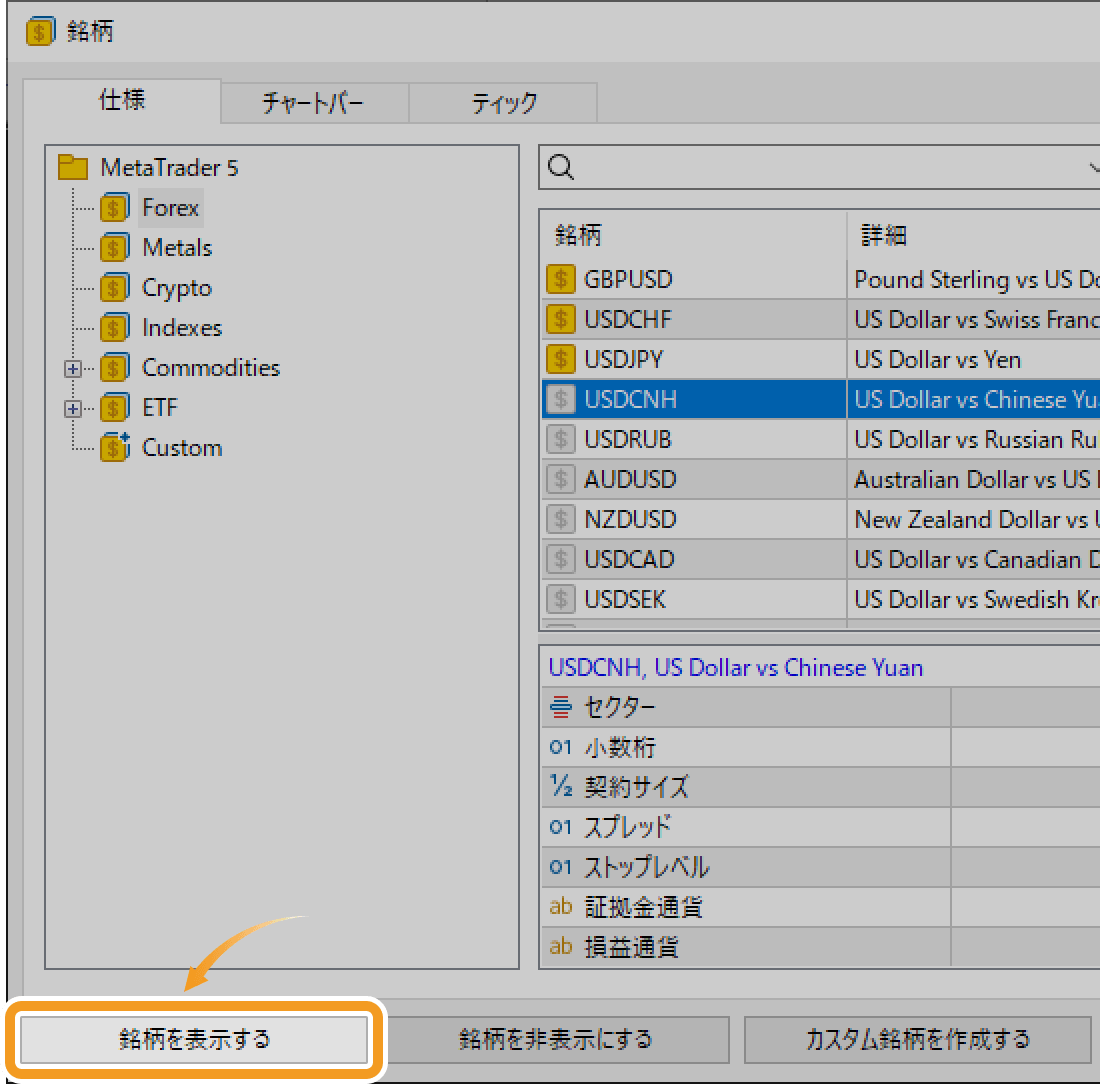The image size is (1100, 1084).
Task: Click the gold USDCHF symbol icon
Action: click(561, 319)
